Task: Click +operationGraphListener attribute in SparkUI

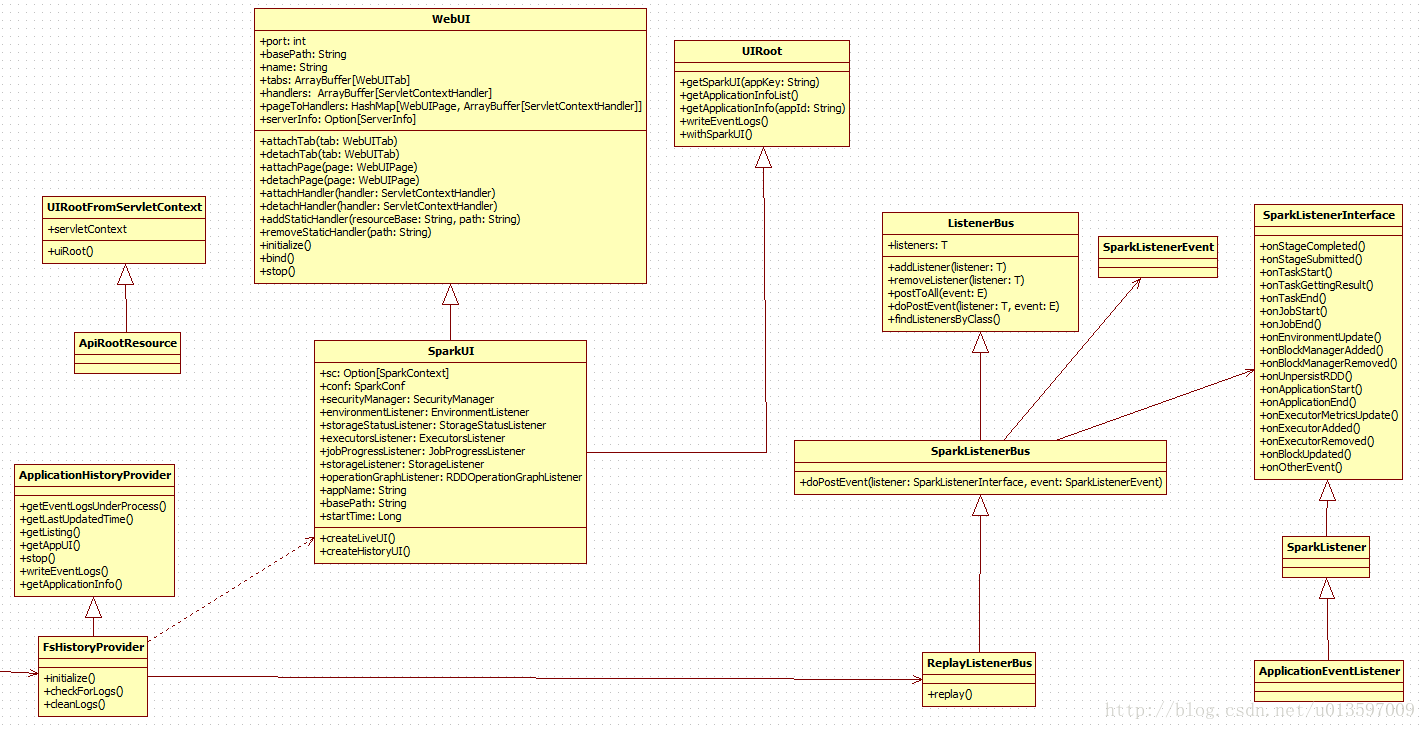Action: click(451, 477)
